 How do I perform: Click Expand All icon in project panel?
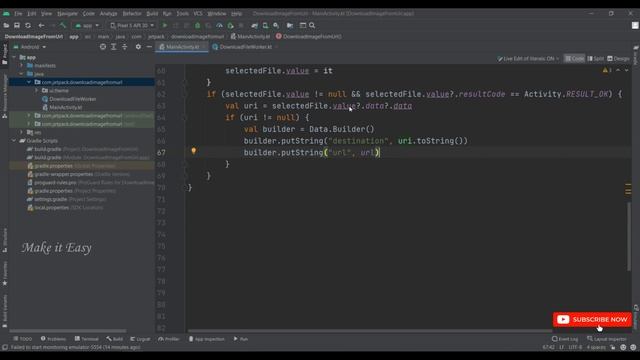114,47
